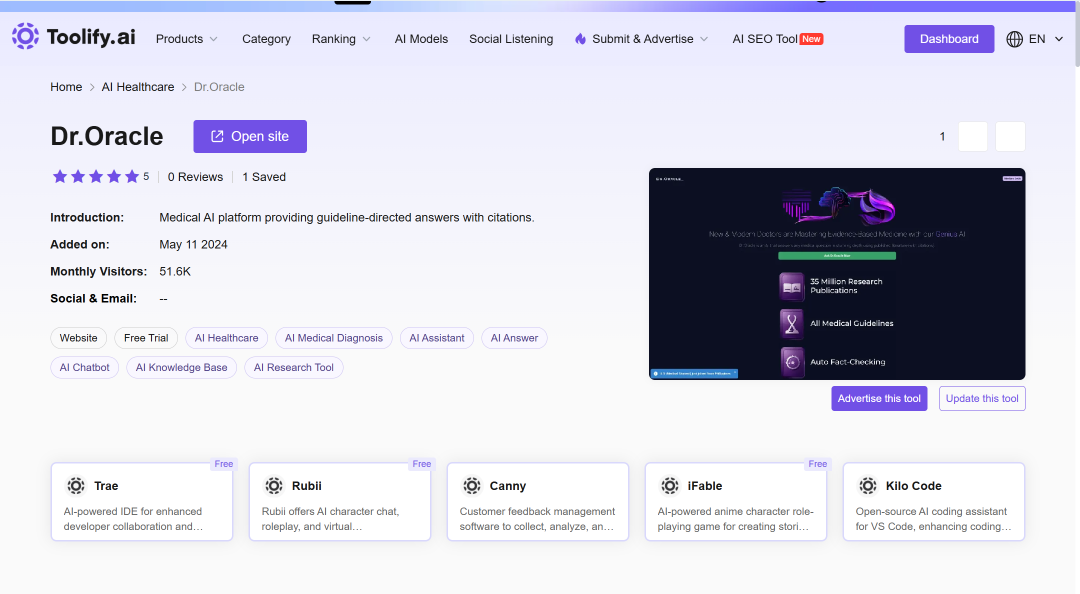Open the Submit & Advertise dropdown

[x=641, y=39]
